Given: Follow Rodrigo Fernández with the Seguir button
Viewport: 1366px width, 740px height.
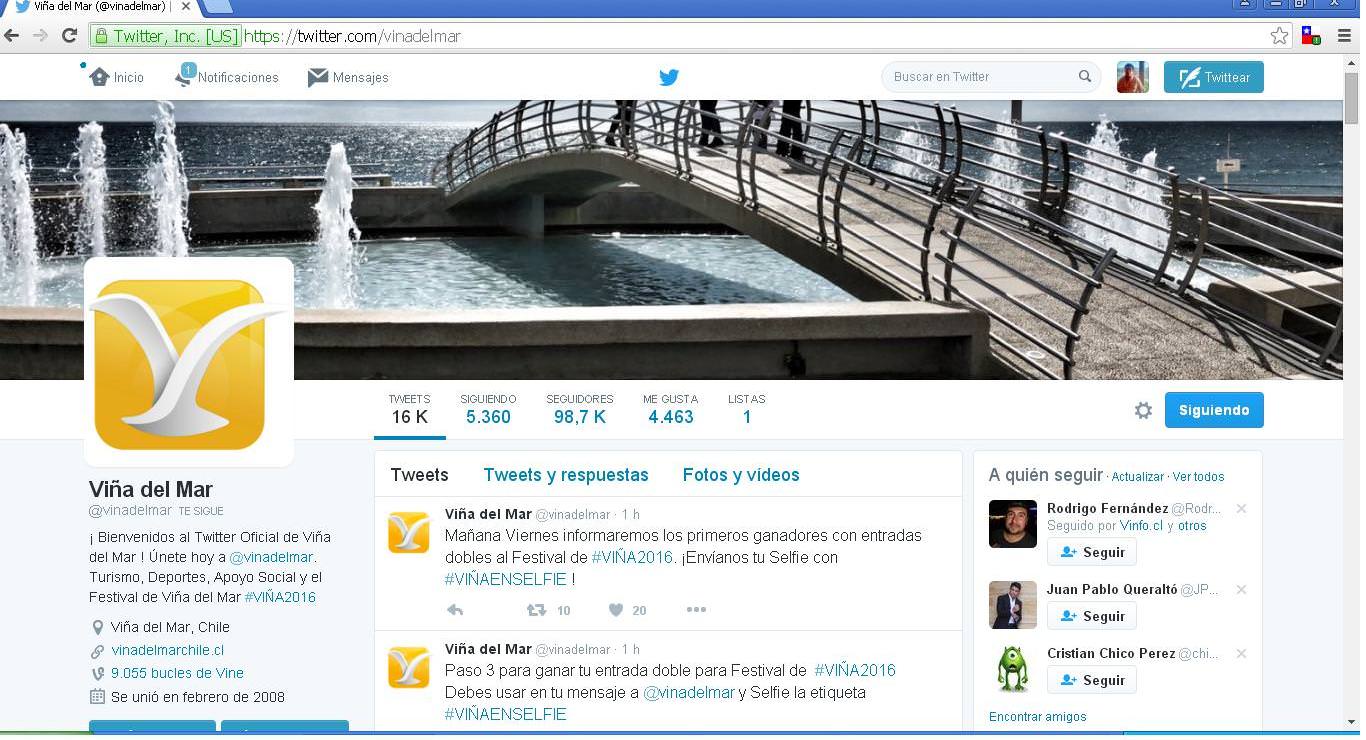Looking at the screenshot, I should (x=1091, y=552).
